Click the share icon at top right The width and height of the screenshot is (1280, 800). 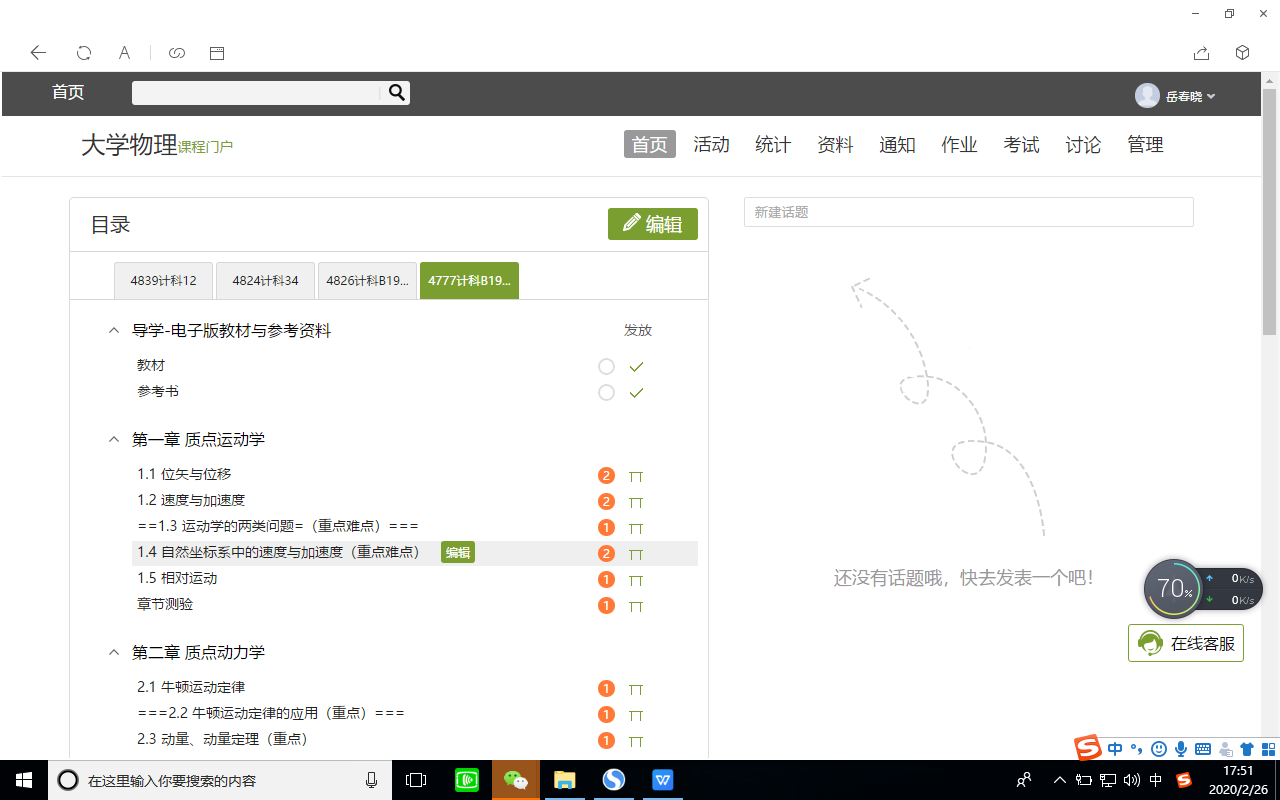click(x=1201, y=53)
